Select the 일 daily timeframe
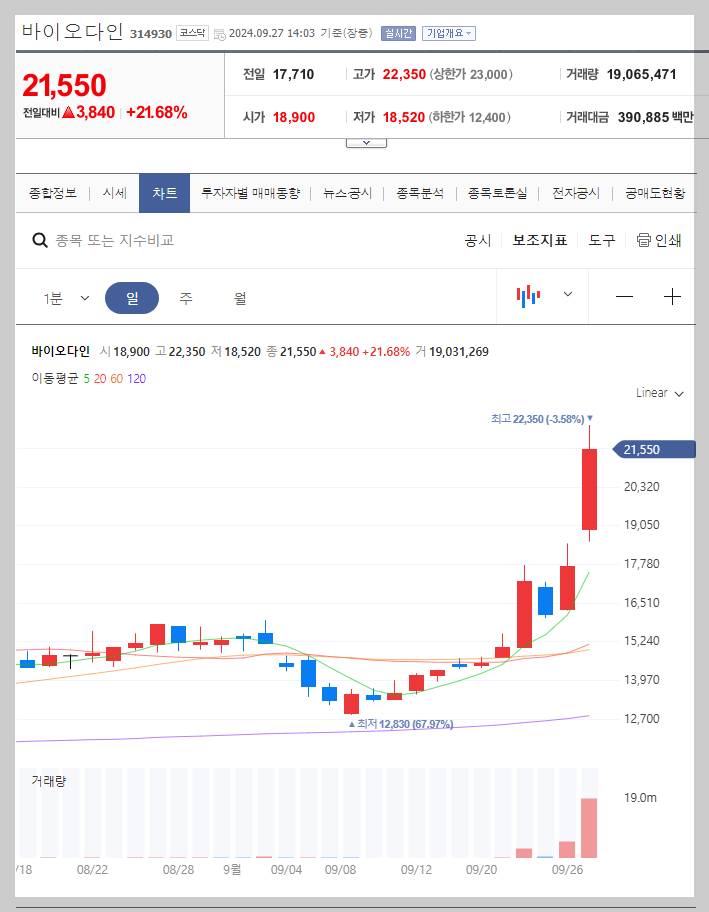Screen dimensions: 709x912 tap(132, 296)
